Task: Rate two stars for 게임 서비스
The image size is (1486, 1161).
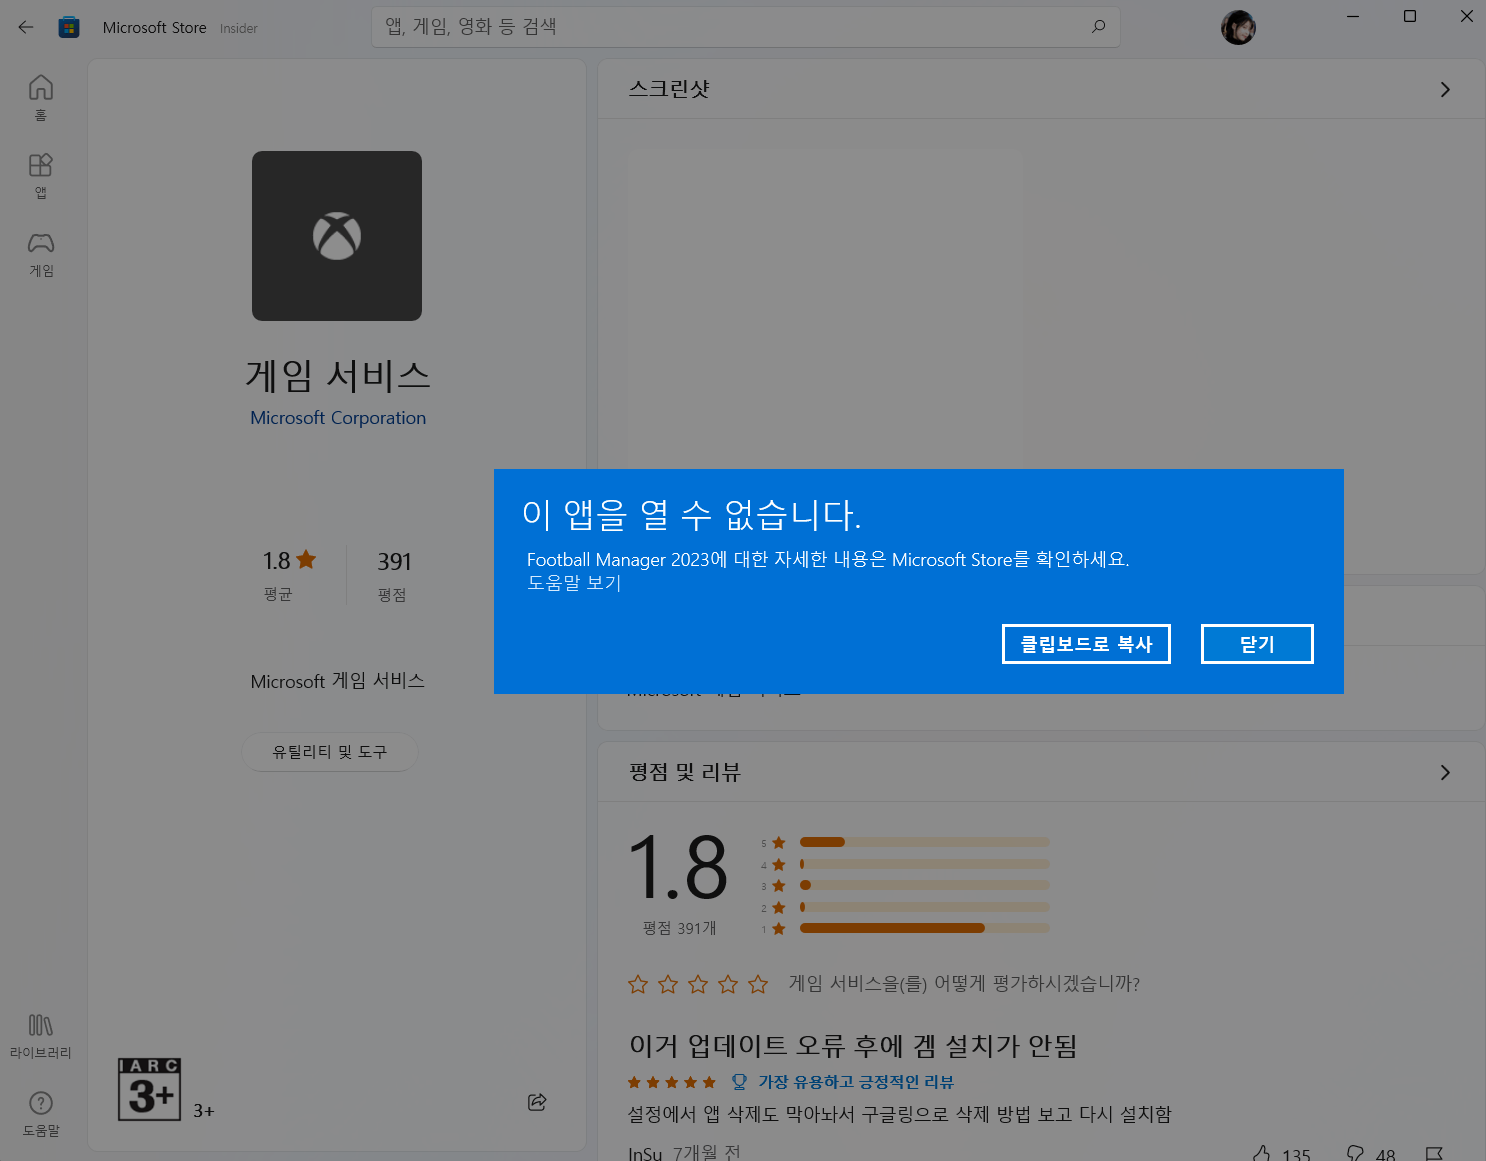Action: pyautogui.click(x=668, y=984)
